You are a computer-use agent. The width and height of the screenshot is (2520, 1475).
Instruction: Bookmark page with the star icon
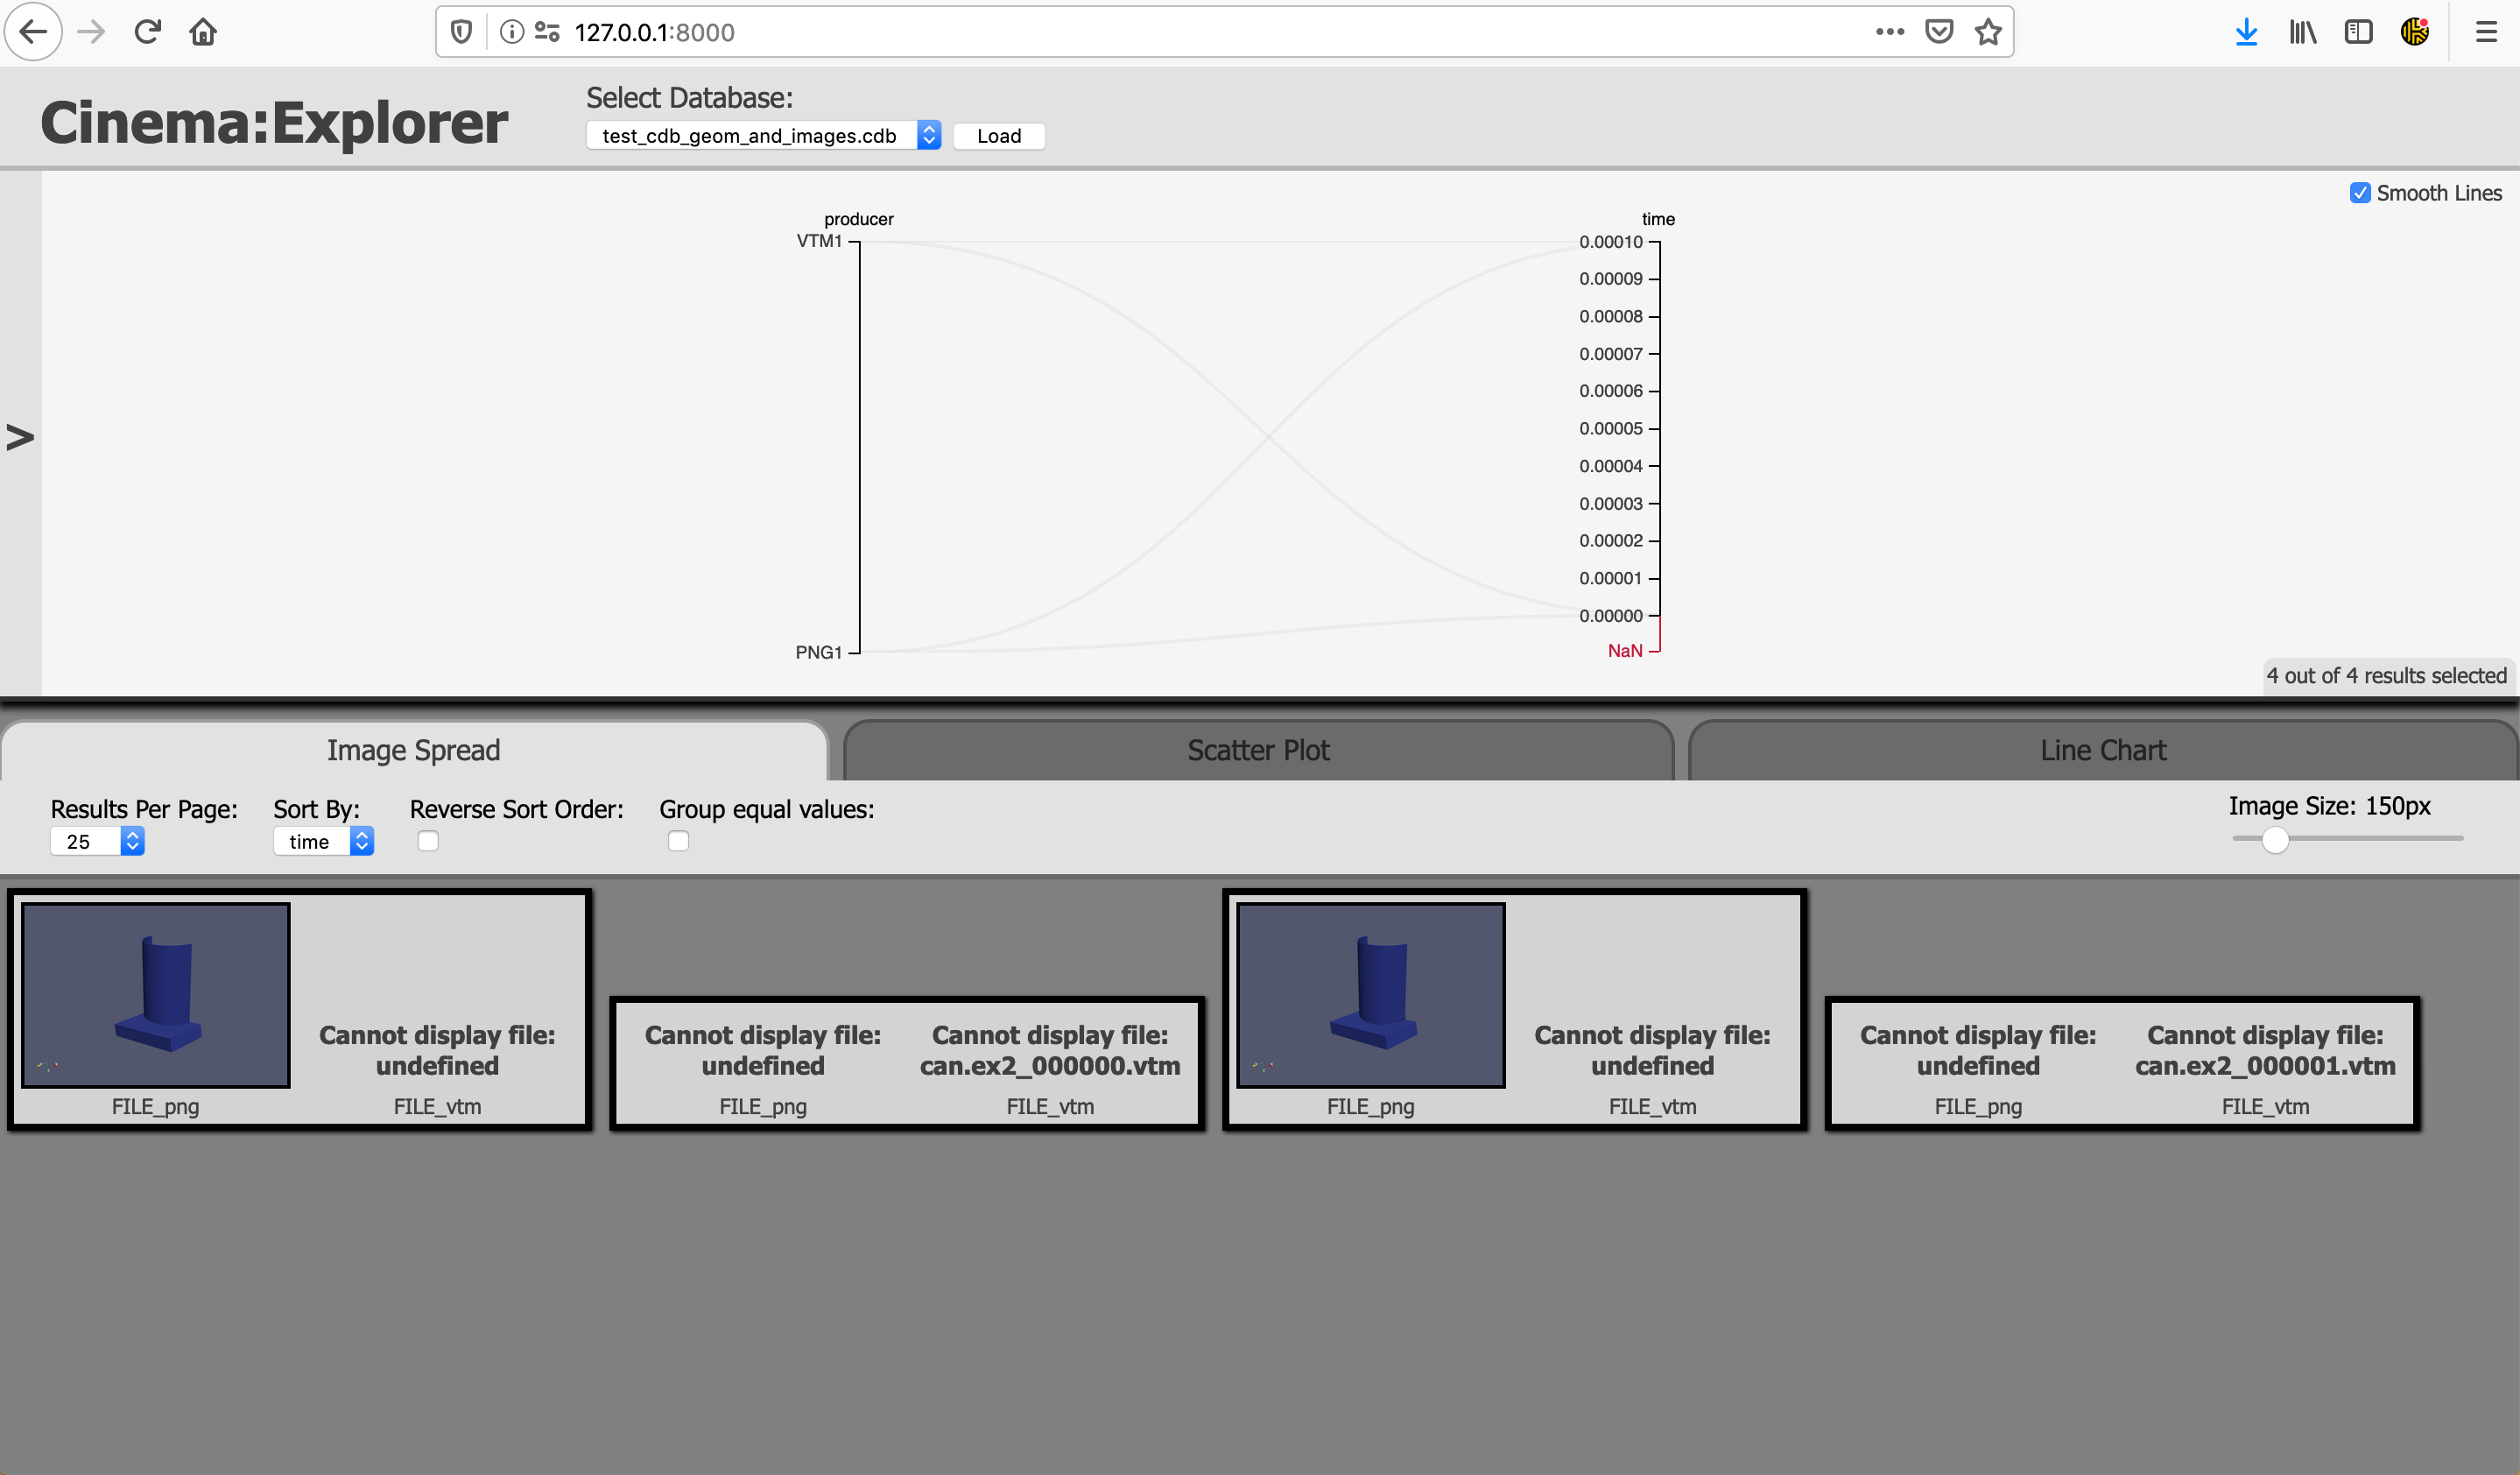click(1988, 32)
